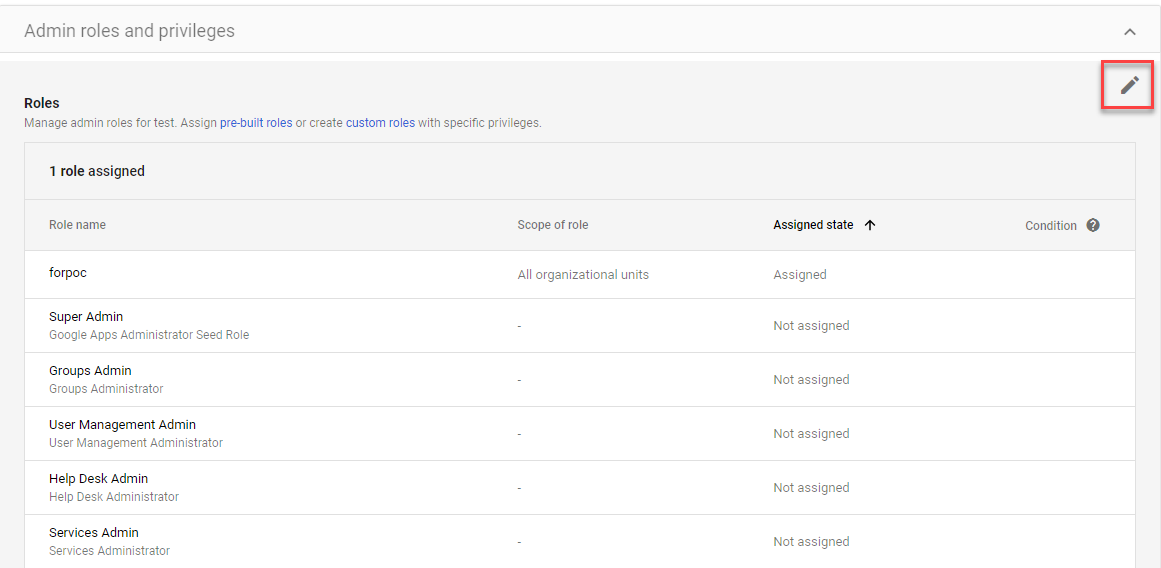Click the pencil edit roles icon
1161x568 pixels.
tap(1129, 85)
